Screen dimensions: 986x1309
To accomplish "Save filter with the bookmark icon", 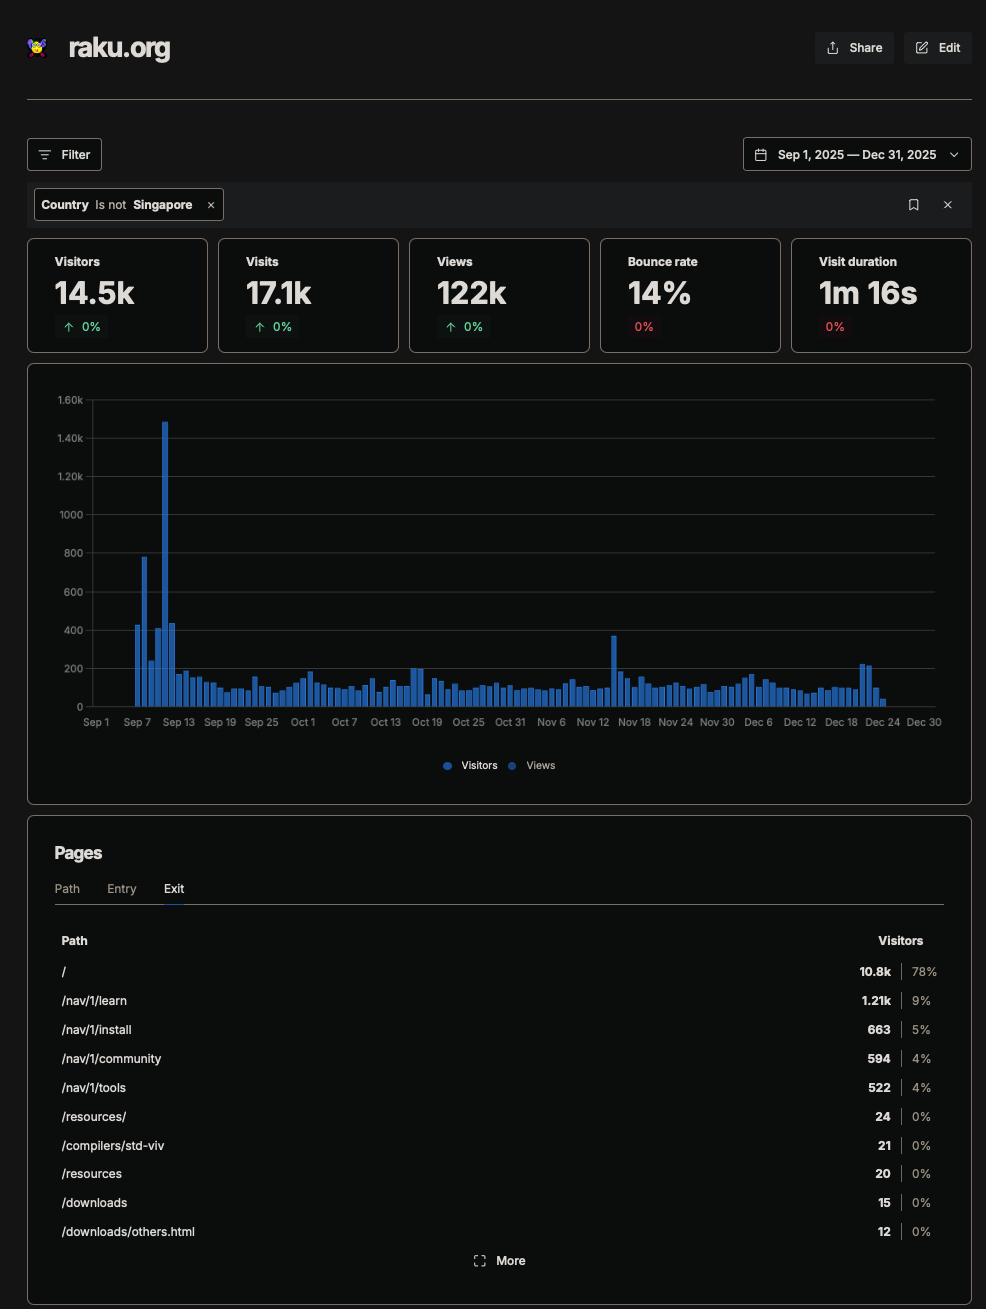I will (913, 205).
